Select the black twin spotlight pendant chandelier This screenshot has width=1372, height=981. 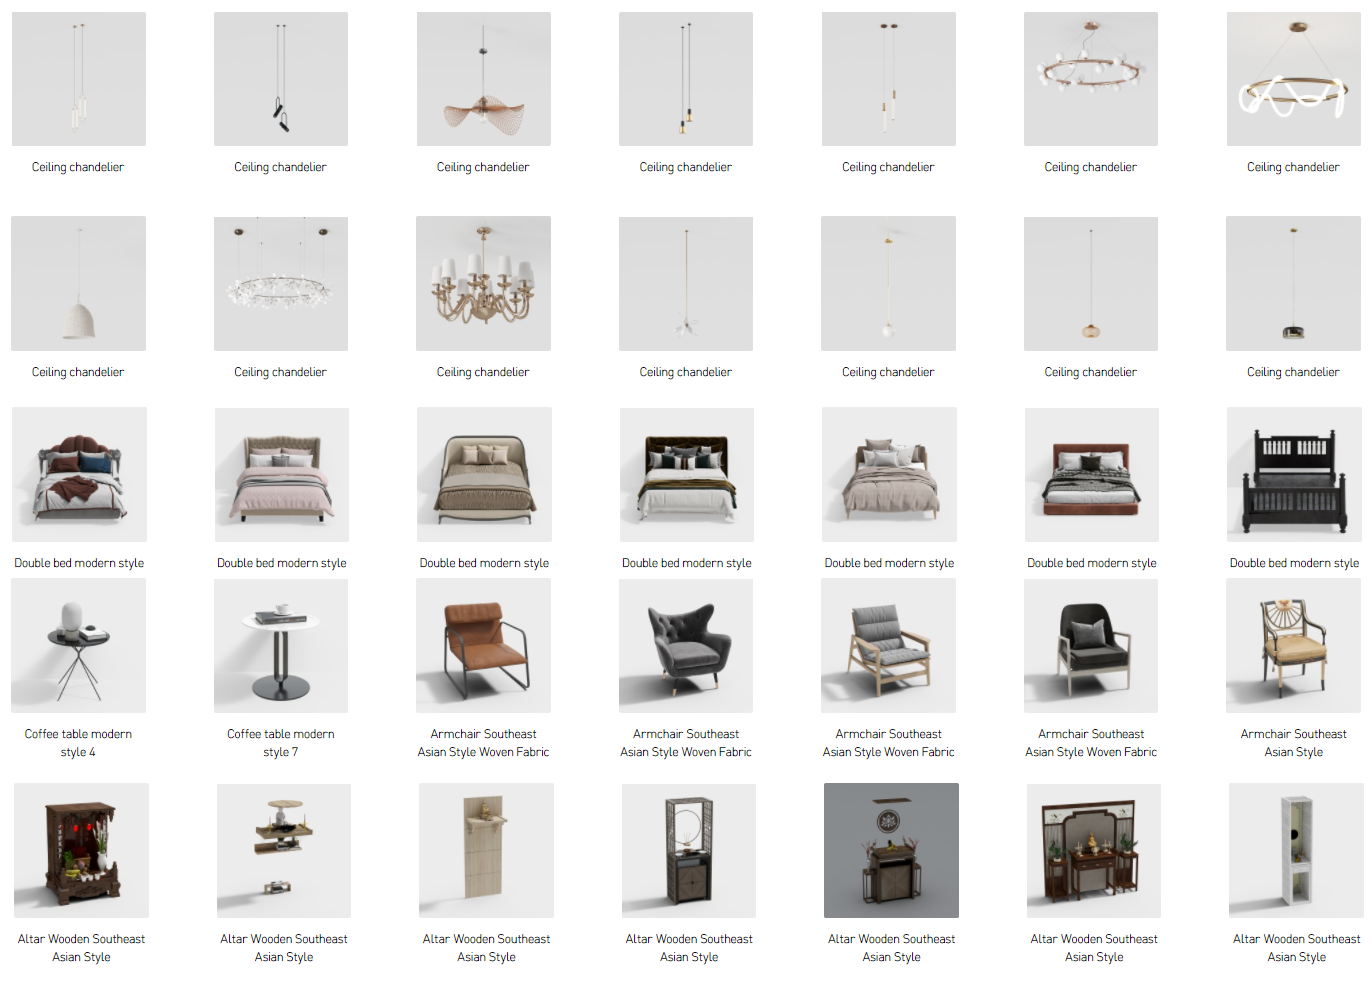(x=281, y=79)
